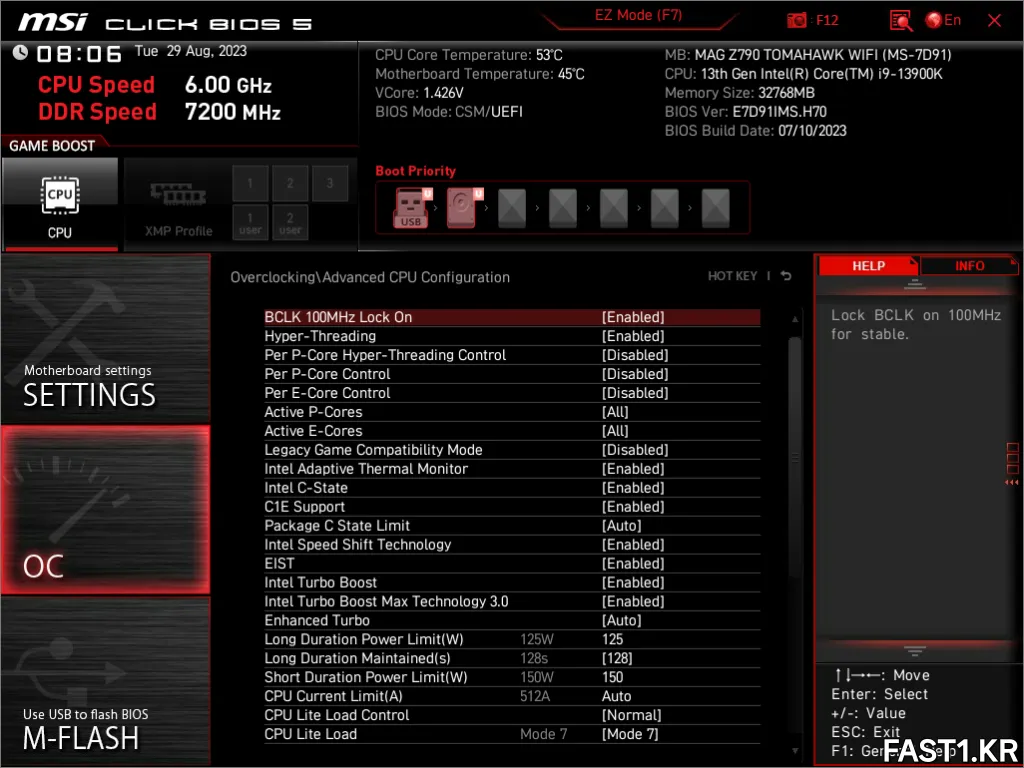The height and width of the screenshot is (768, 1024).
Task: Toggle Intel Speed Shift Technology
Action: coord(512,545)
